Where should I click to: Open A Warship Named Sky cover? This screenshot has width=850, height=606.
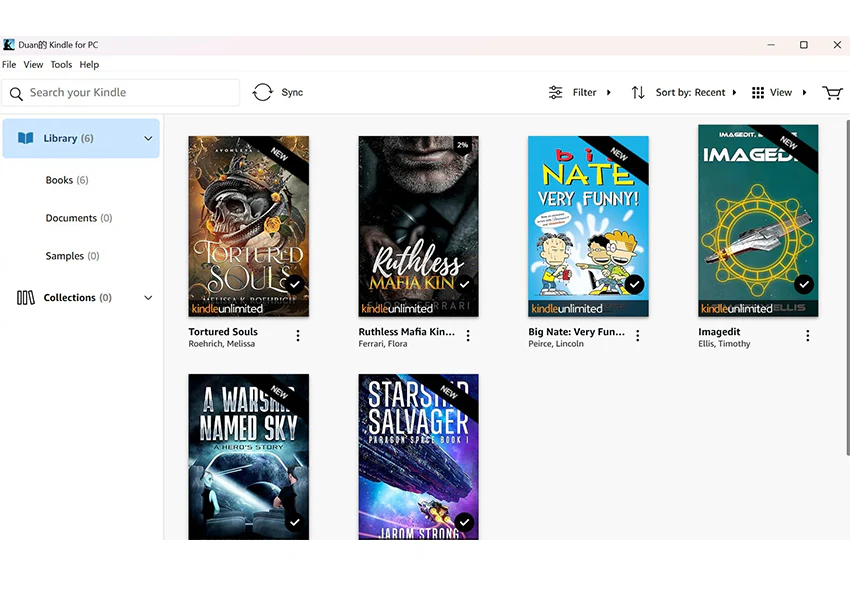pyautogui.click(x=249, y=457)
